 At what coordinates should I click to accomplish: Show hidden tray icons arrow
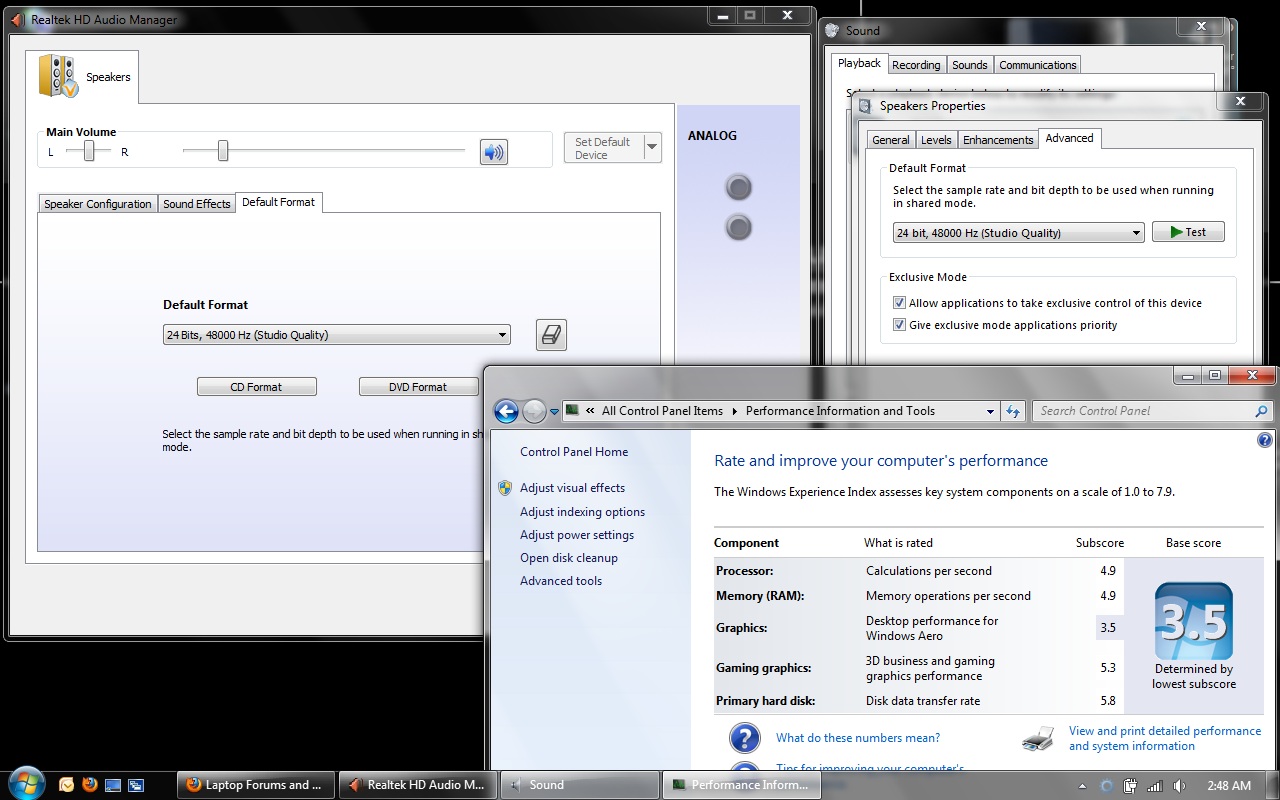[x=1084, y=786]
